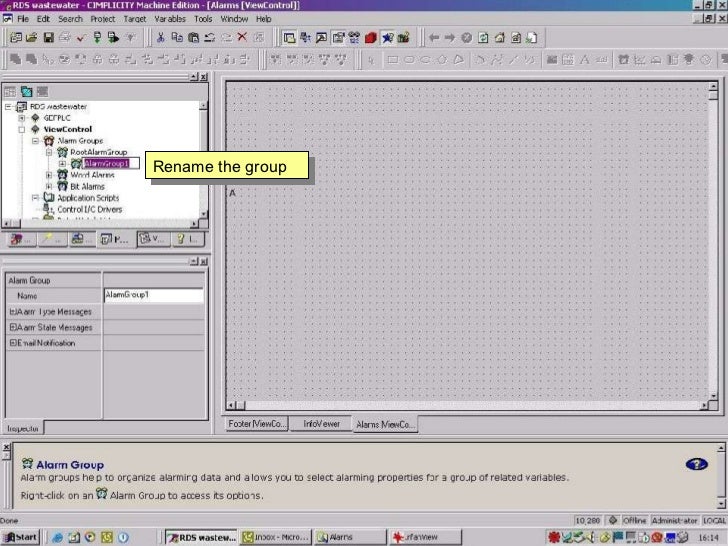Image resolution: width=728 pixels, height=546 pixels.
Task: Click the Name field showing AlarmGroup1
Action: click(154, 295)
